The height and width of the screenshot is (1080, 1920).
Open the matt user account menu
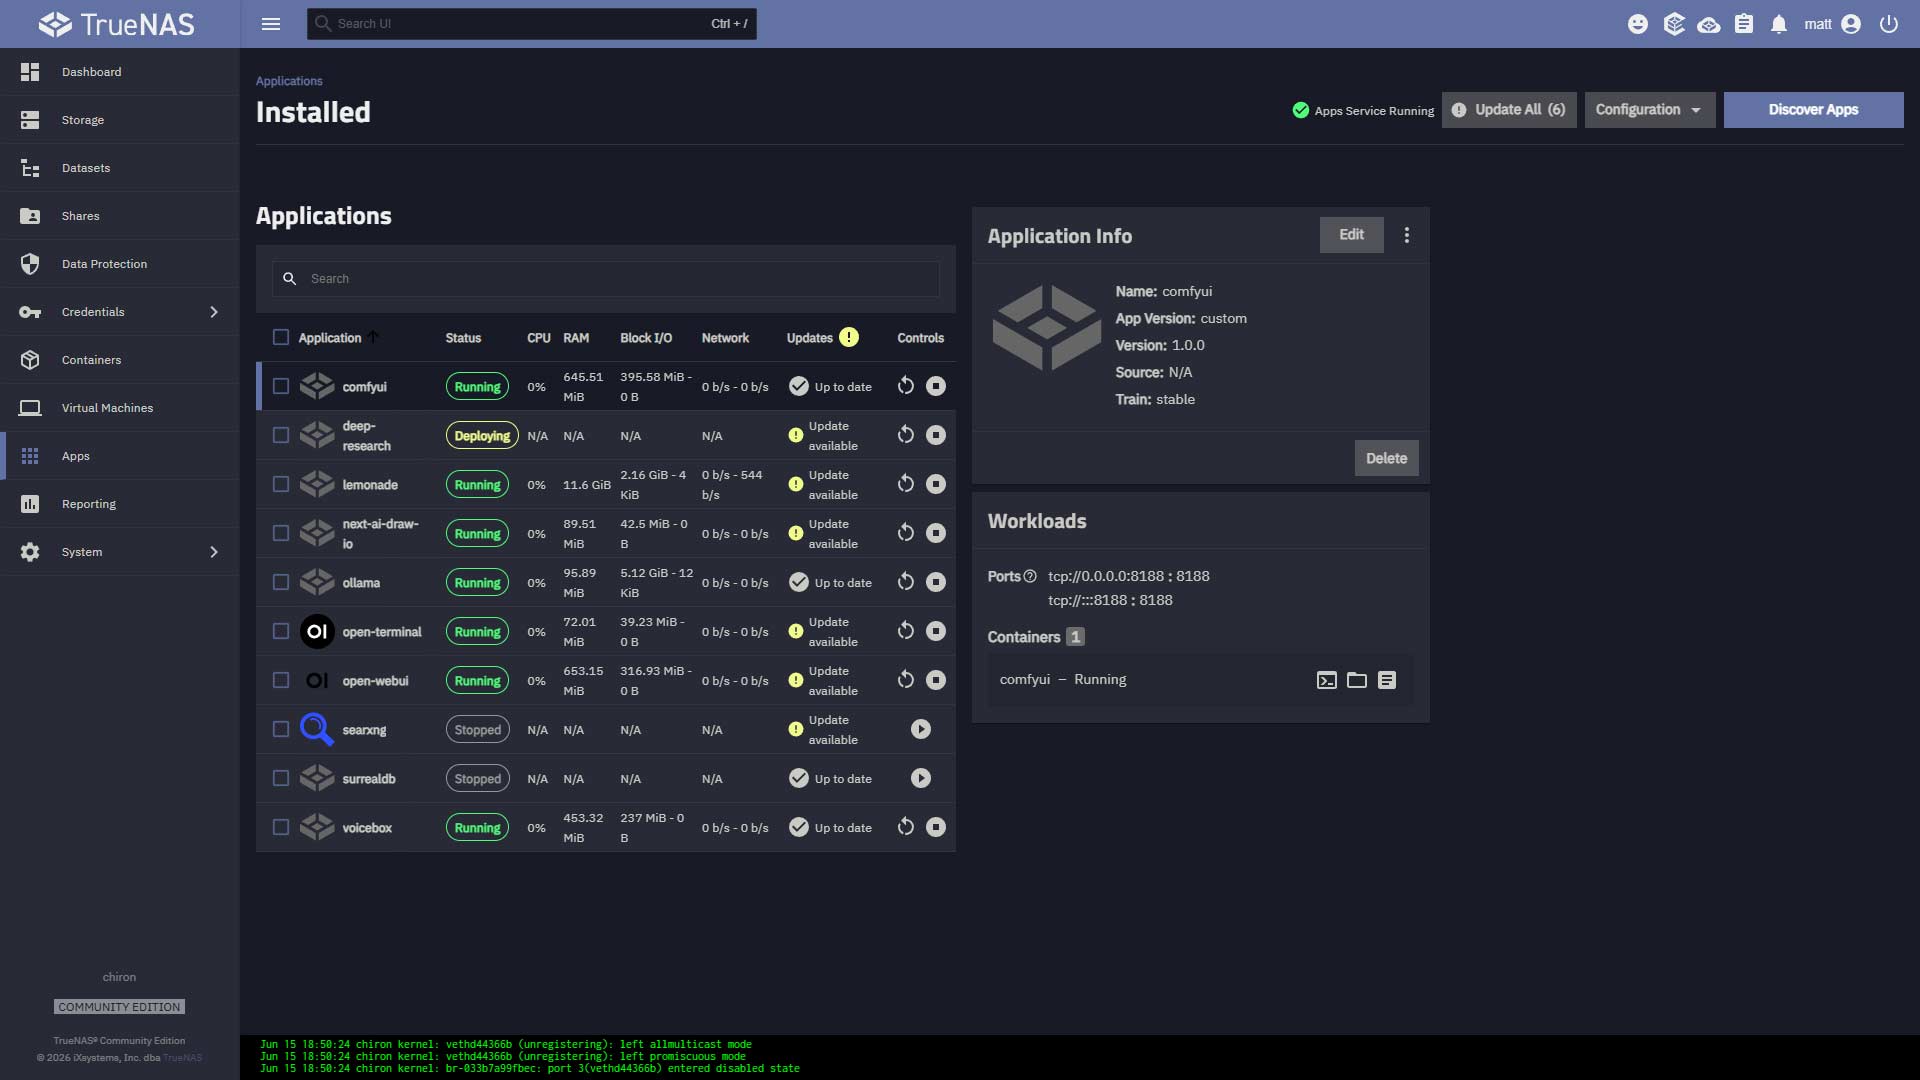point(1832,24)
